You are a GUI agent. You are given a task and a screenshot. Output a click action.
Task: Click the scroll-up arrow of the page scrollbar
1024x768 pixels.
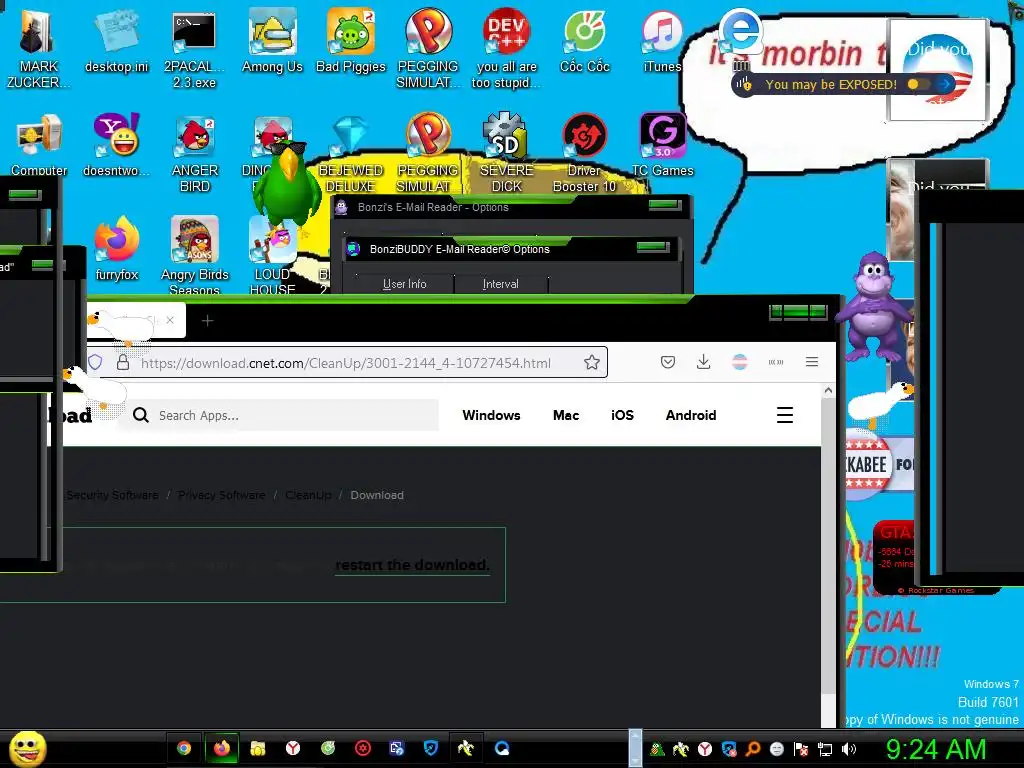(x=828, y=391)
